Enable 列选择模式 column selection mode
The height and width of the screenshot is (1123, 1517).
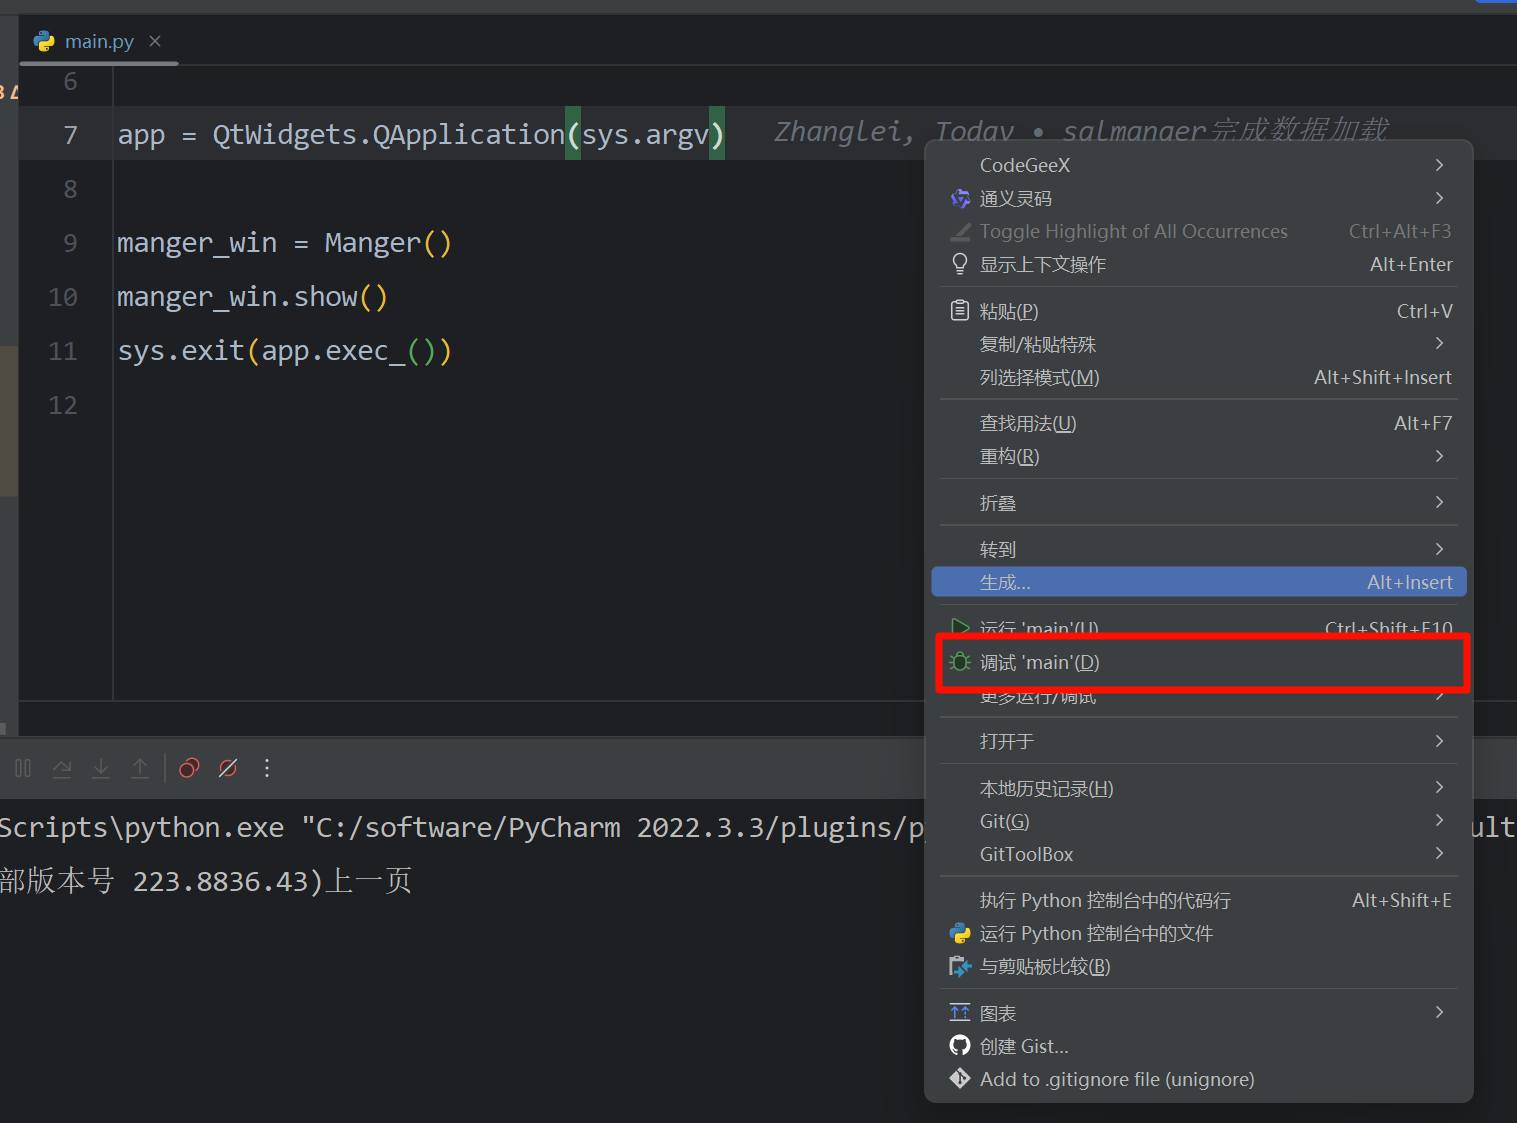1039,377
